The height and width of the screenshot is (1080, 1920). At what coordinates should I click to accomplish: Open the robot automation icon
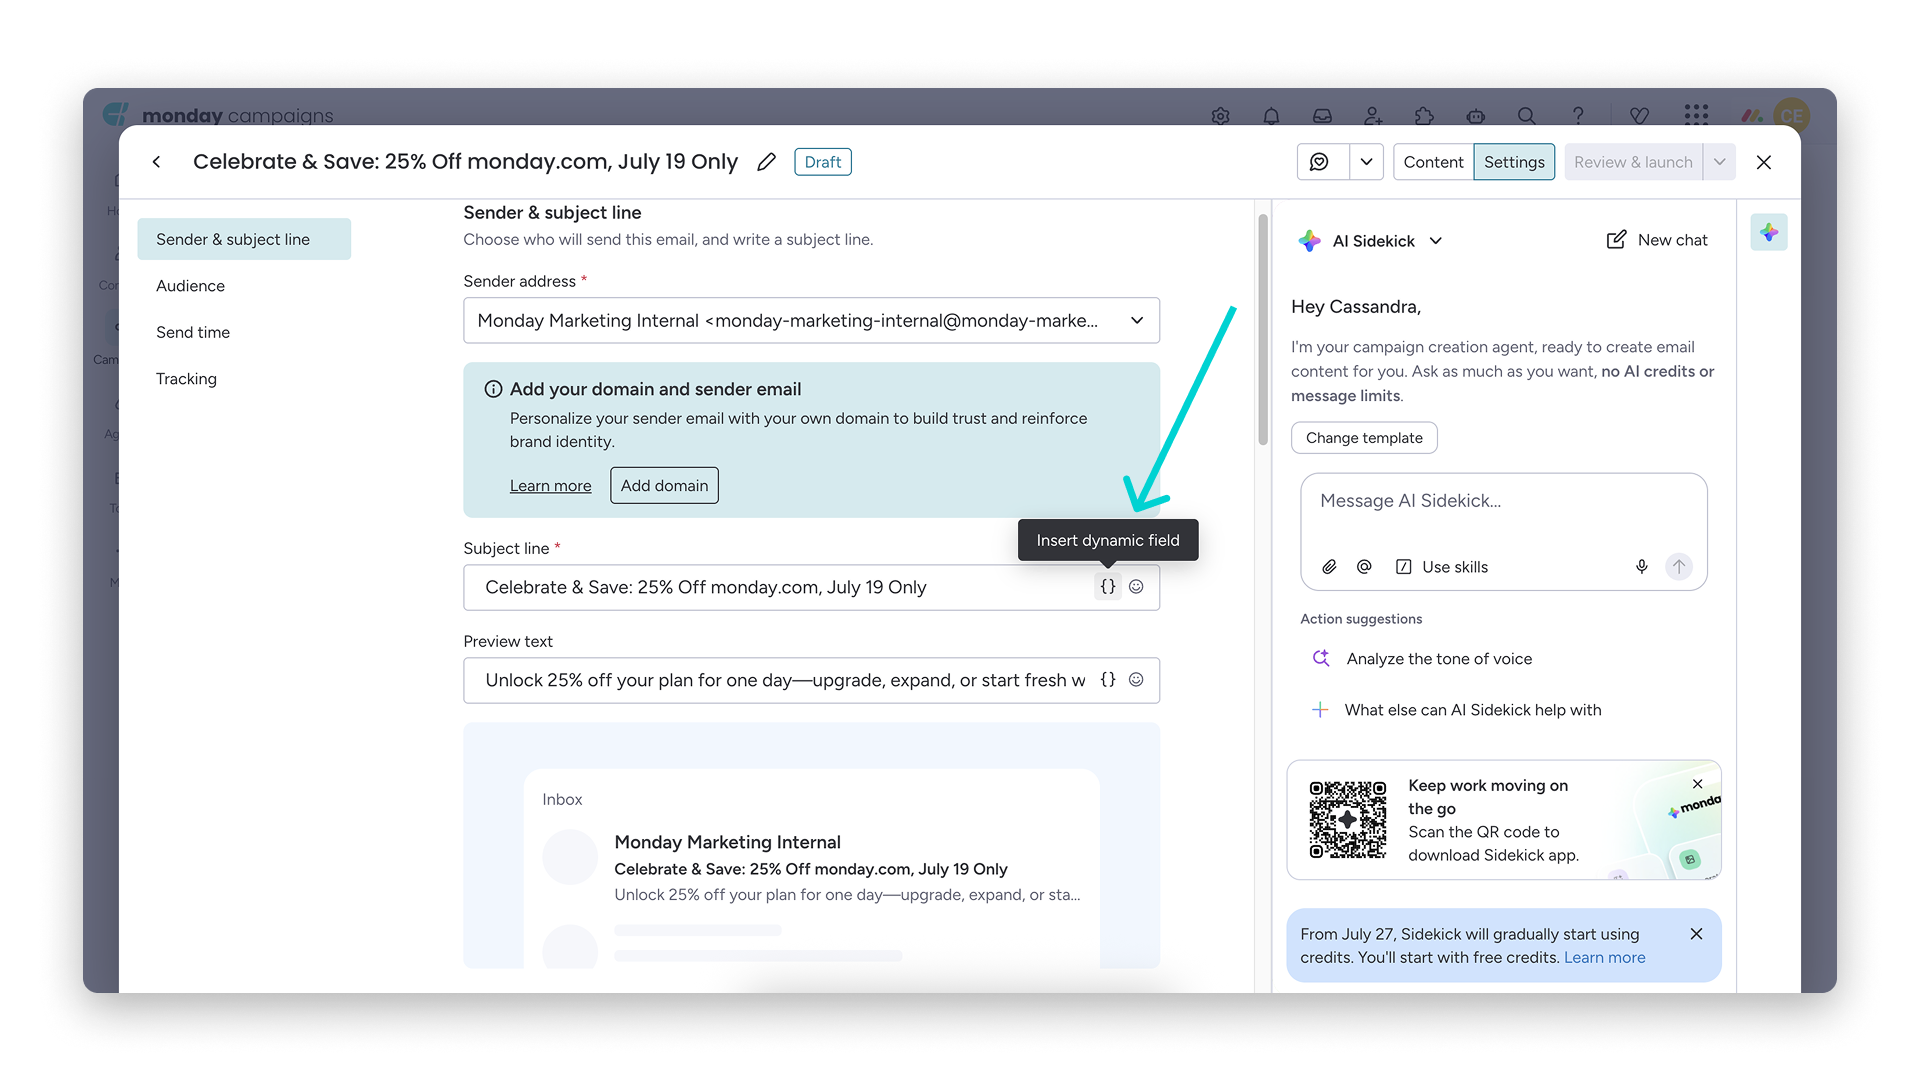coord(1476,116)
